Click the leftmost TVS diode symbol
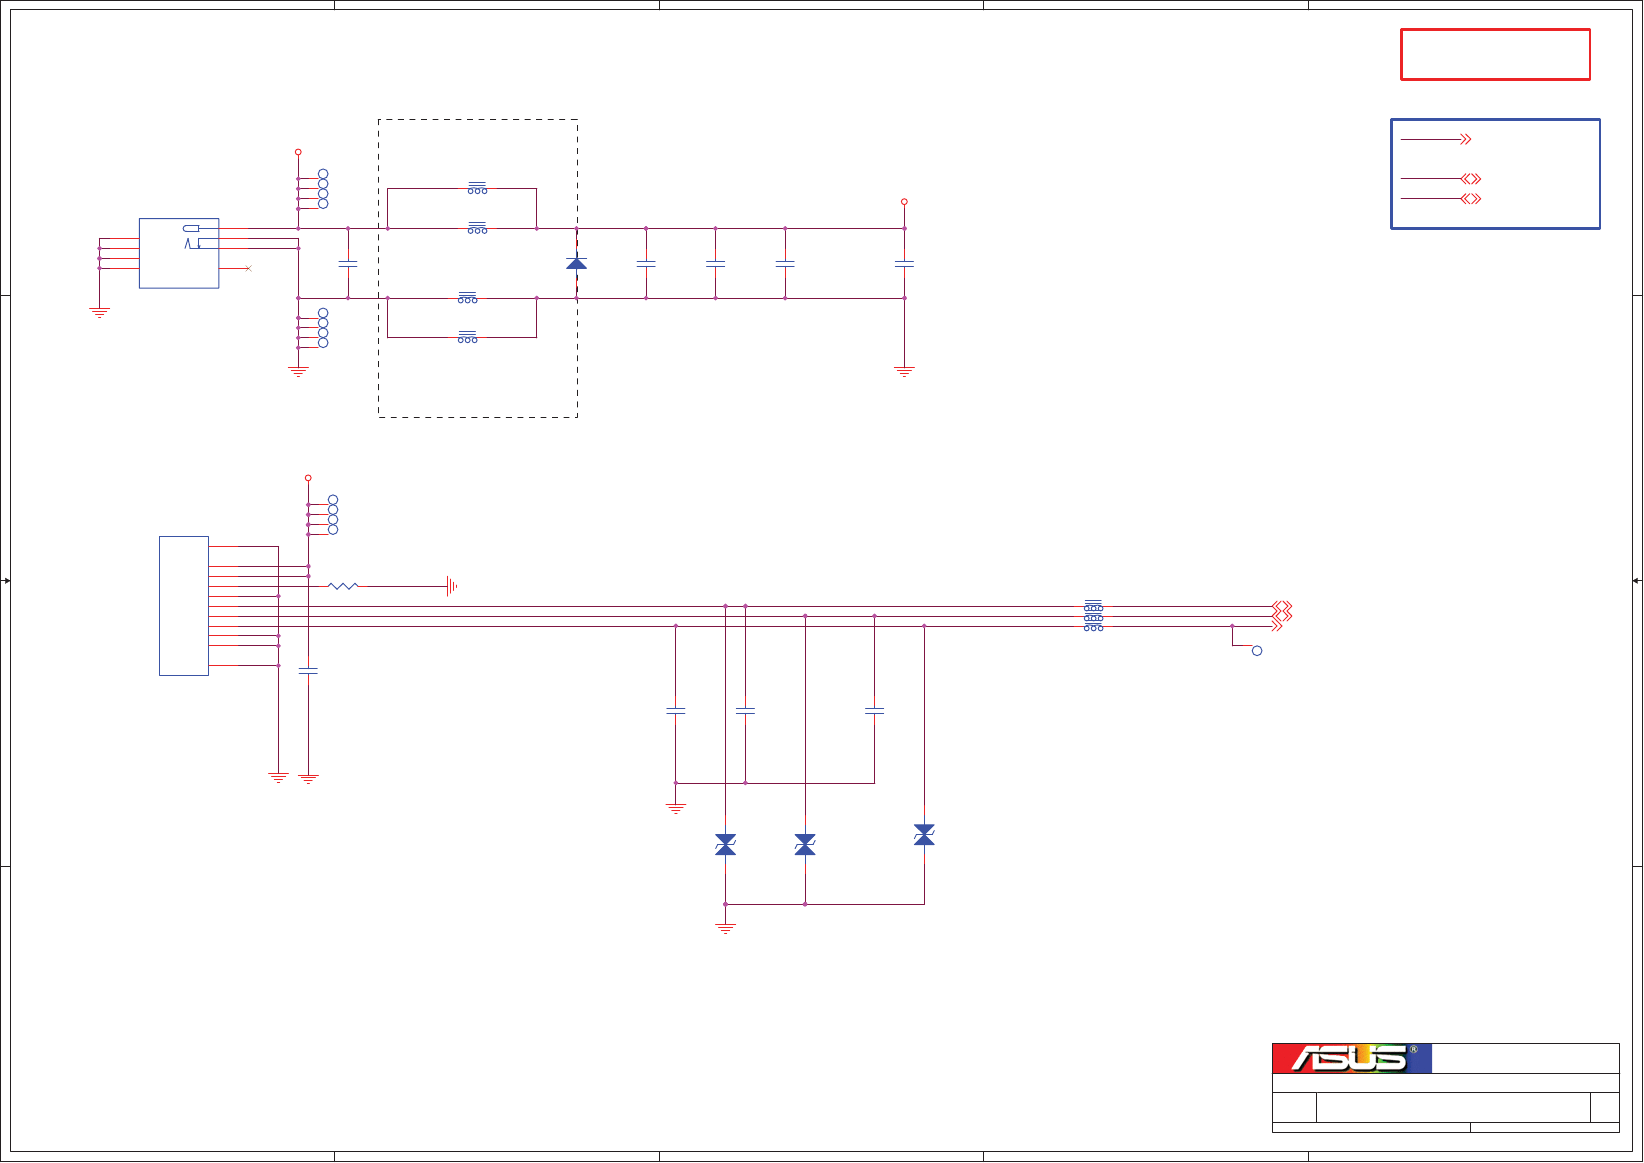This screenshot has height=1163, width=1644. (725, 845)
